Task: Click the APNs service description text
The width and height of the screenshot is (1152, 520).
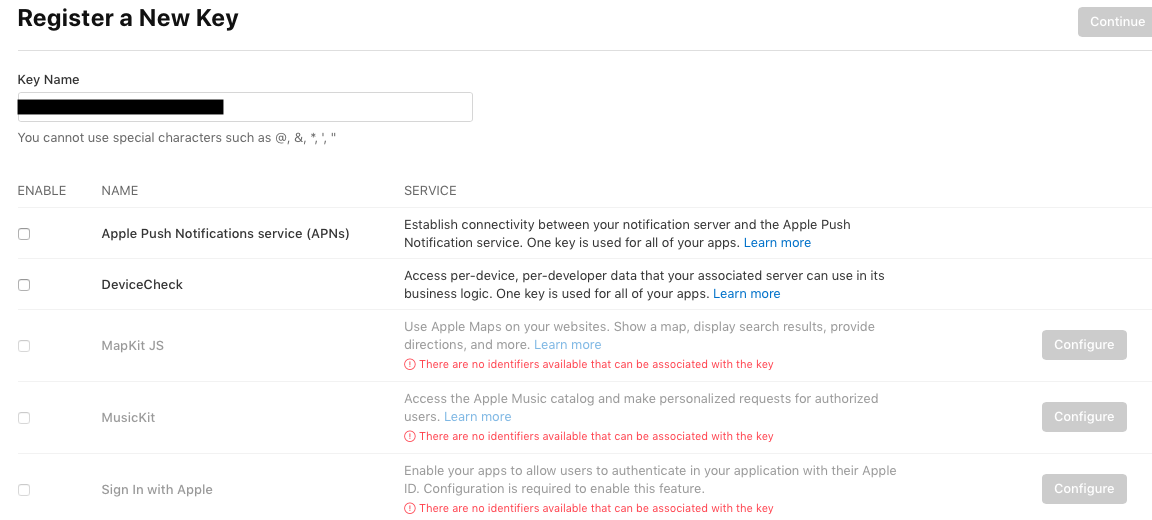Action: 627,234
